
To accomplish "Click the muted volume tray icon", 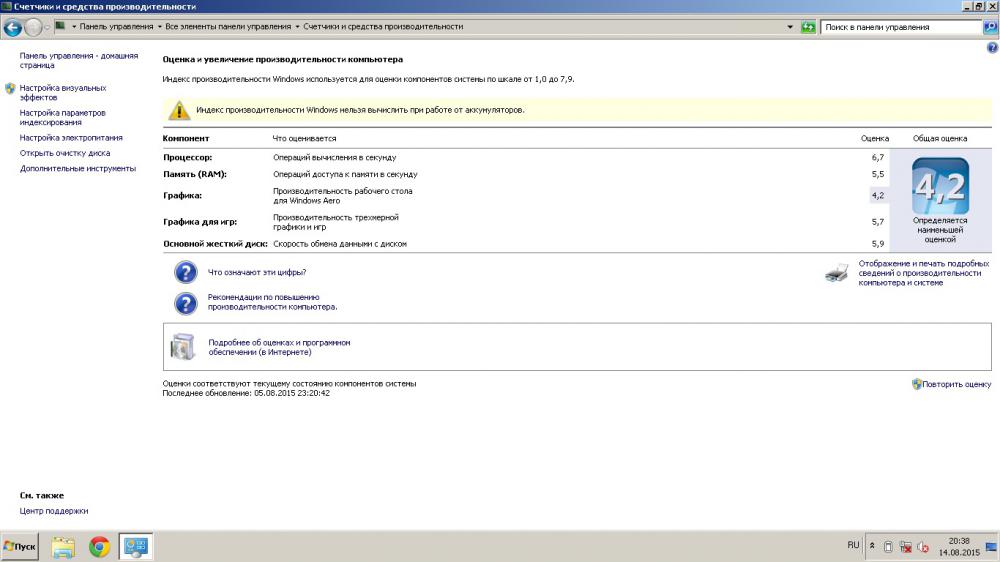I will point(922,547).
